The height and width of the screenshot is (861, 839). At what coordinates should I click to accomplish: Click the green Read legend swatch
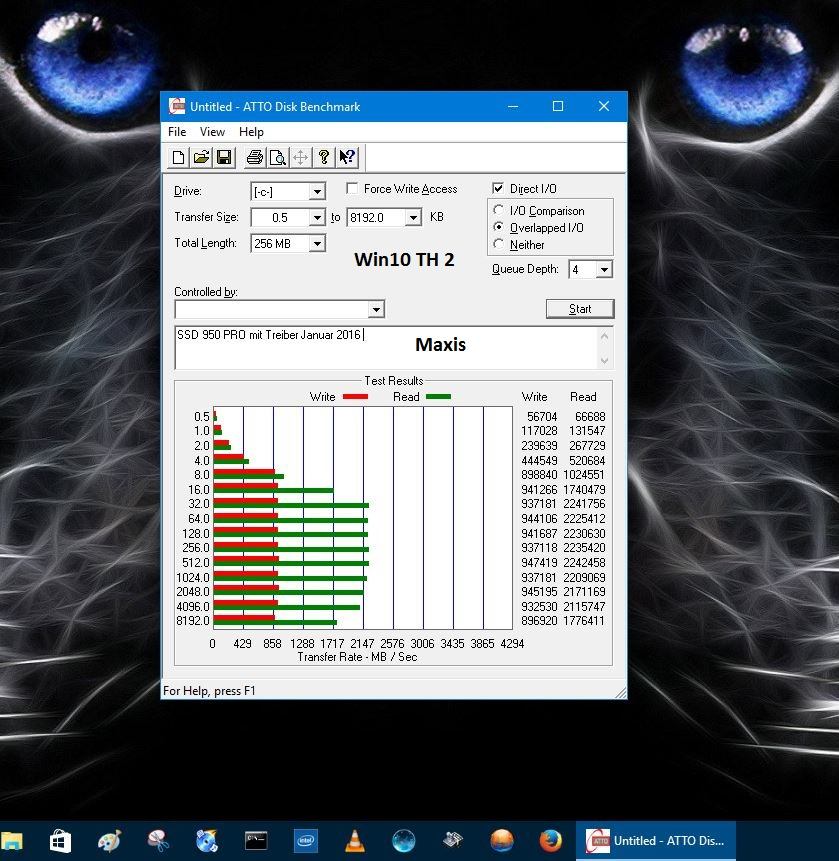coord(438,396)
